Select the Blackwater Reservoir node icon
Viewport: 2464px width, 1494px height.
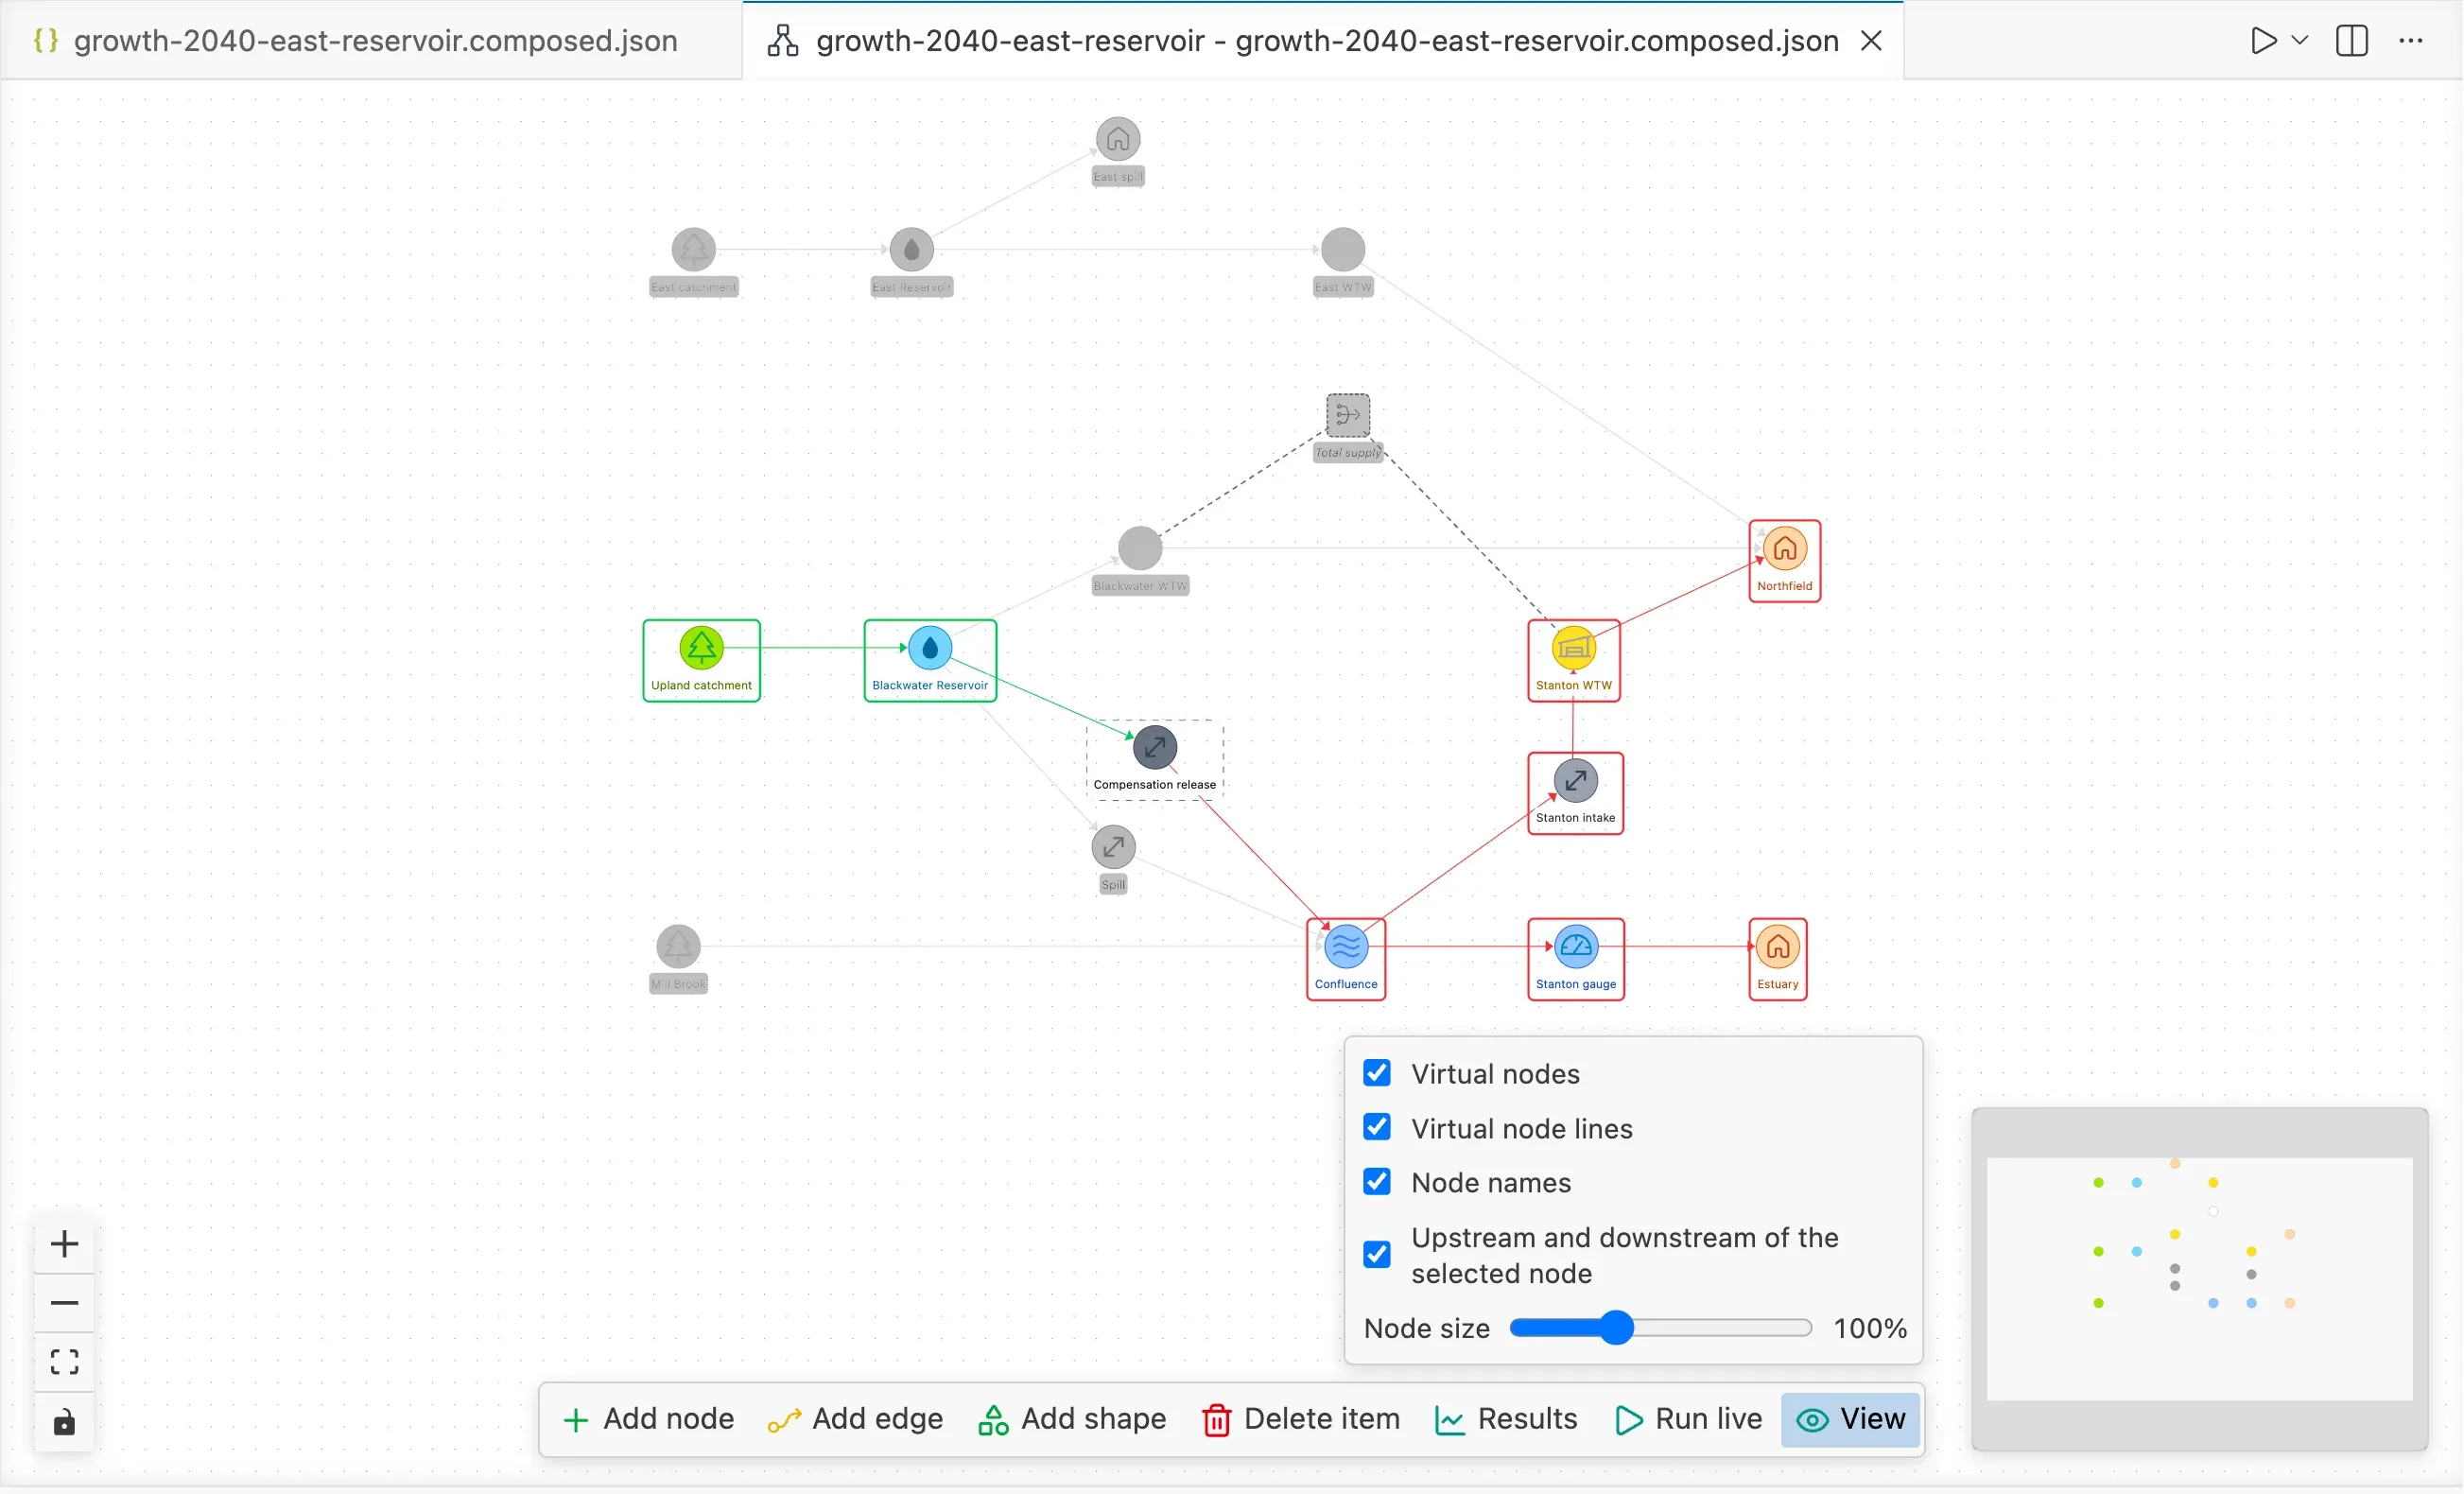click(930, 648)
